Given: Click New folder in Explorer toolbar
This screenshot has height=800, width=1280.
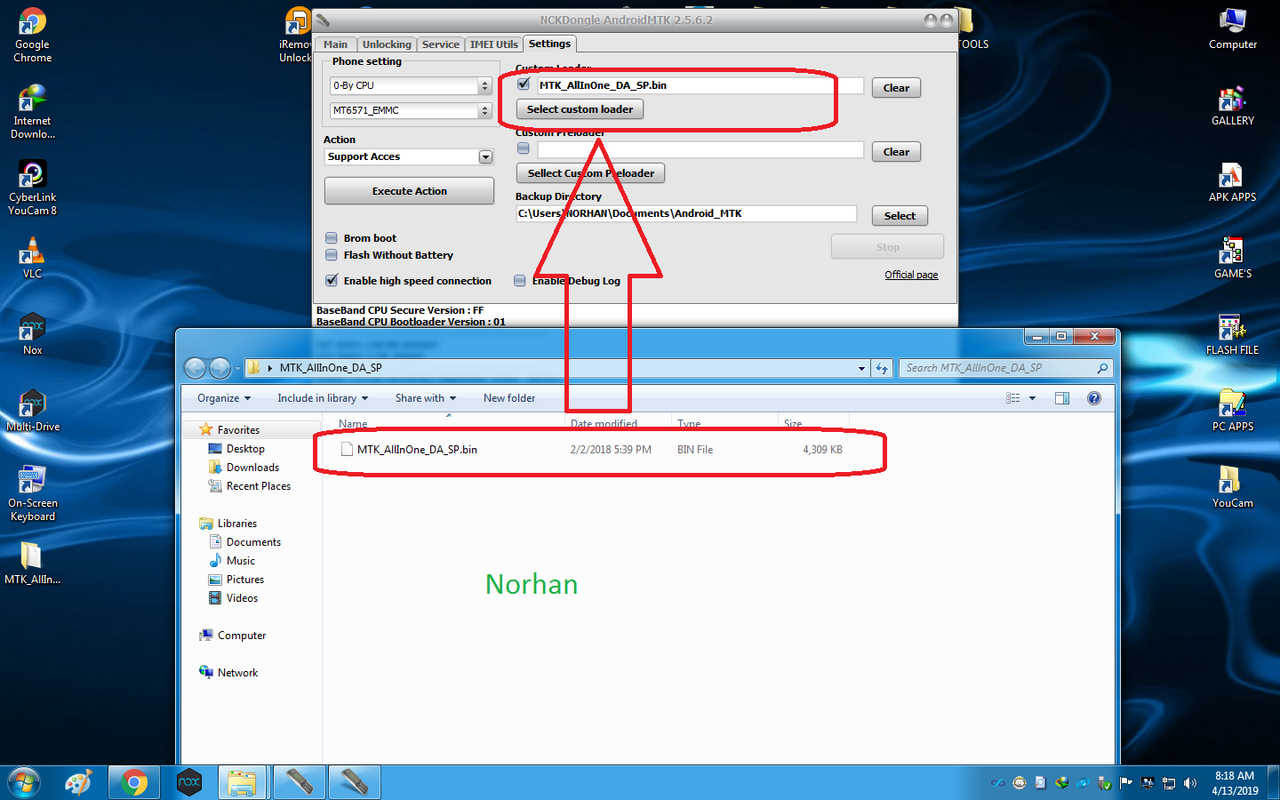Looking at the screenshot, I should tap(509, 398).
